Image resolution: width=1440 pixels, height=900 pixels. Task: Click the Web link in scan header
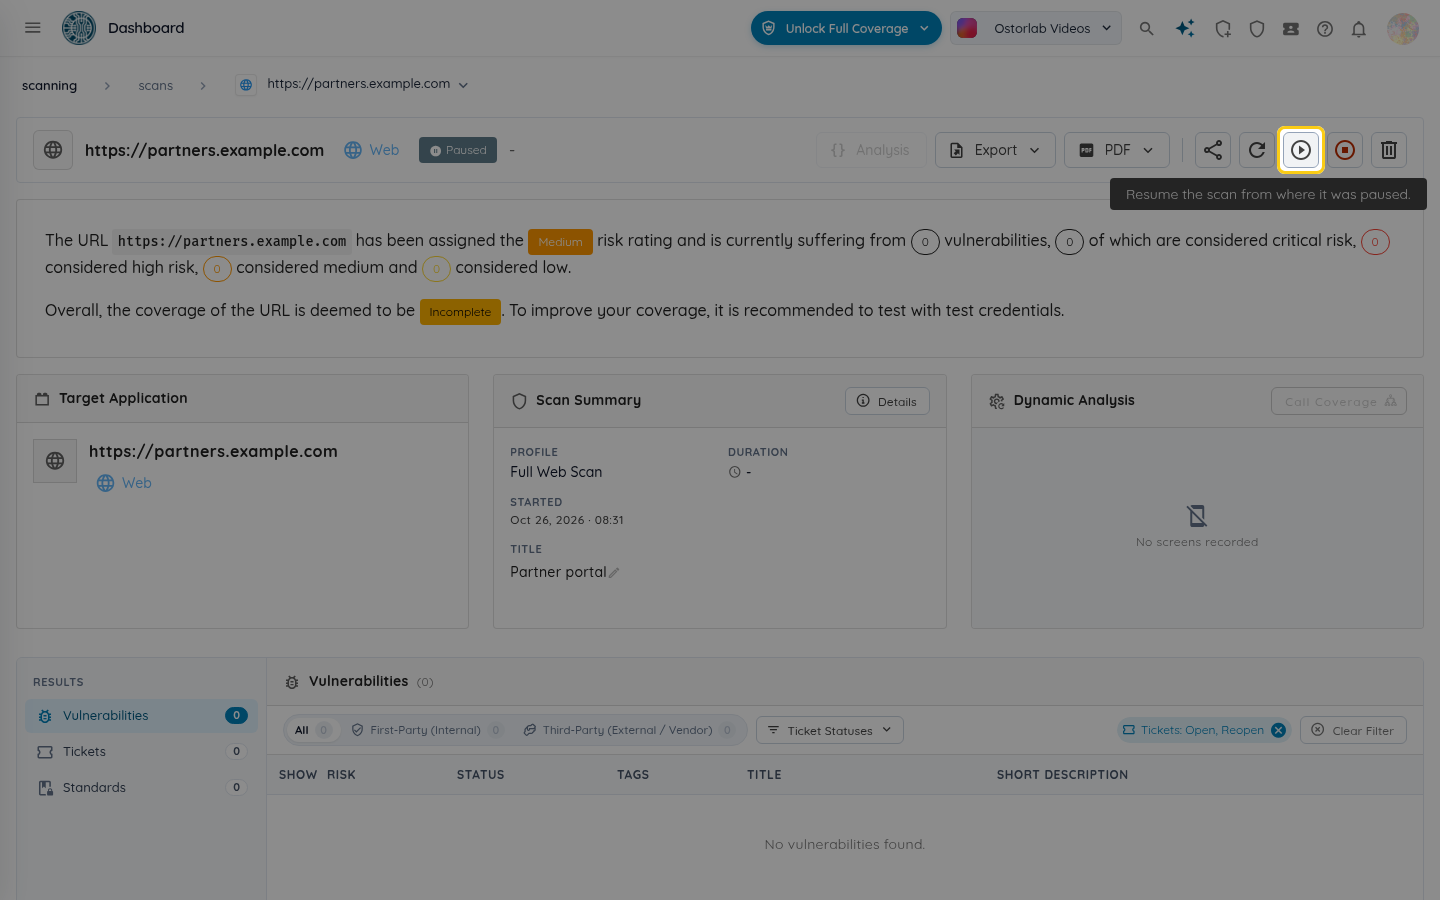[x=371, y=150]
